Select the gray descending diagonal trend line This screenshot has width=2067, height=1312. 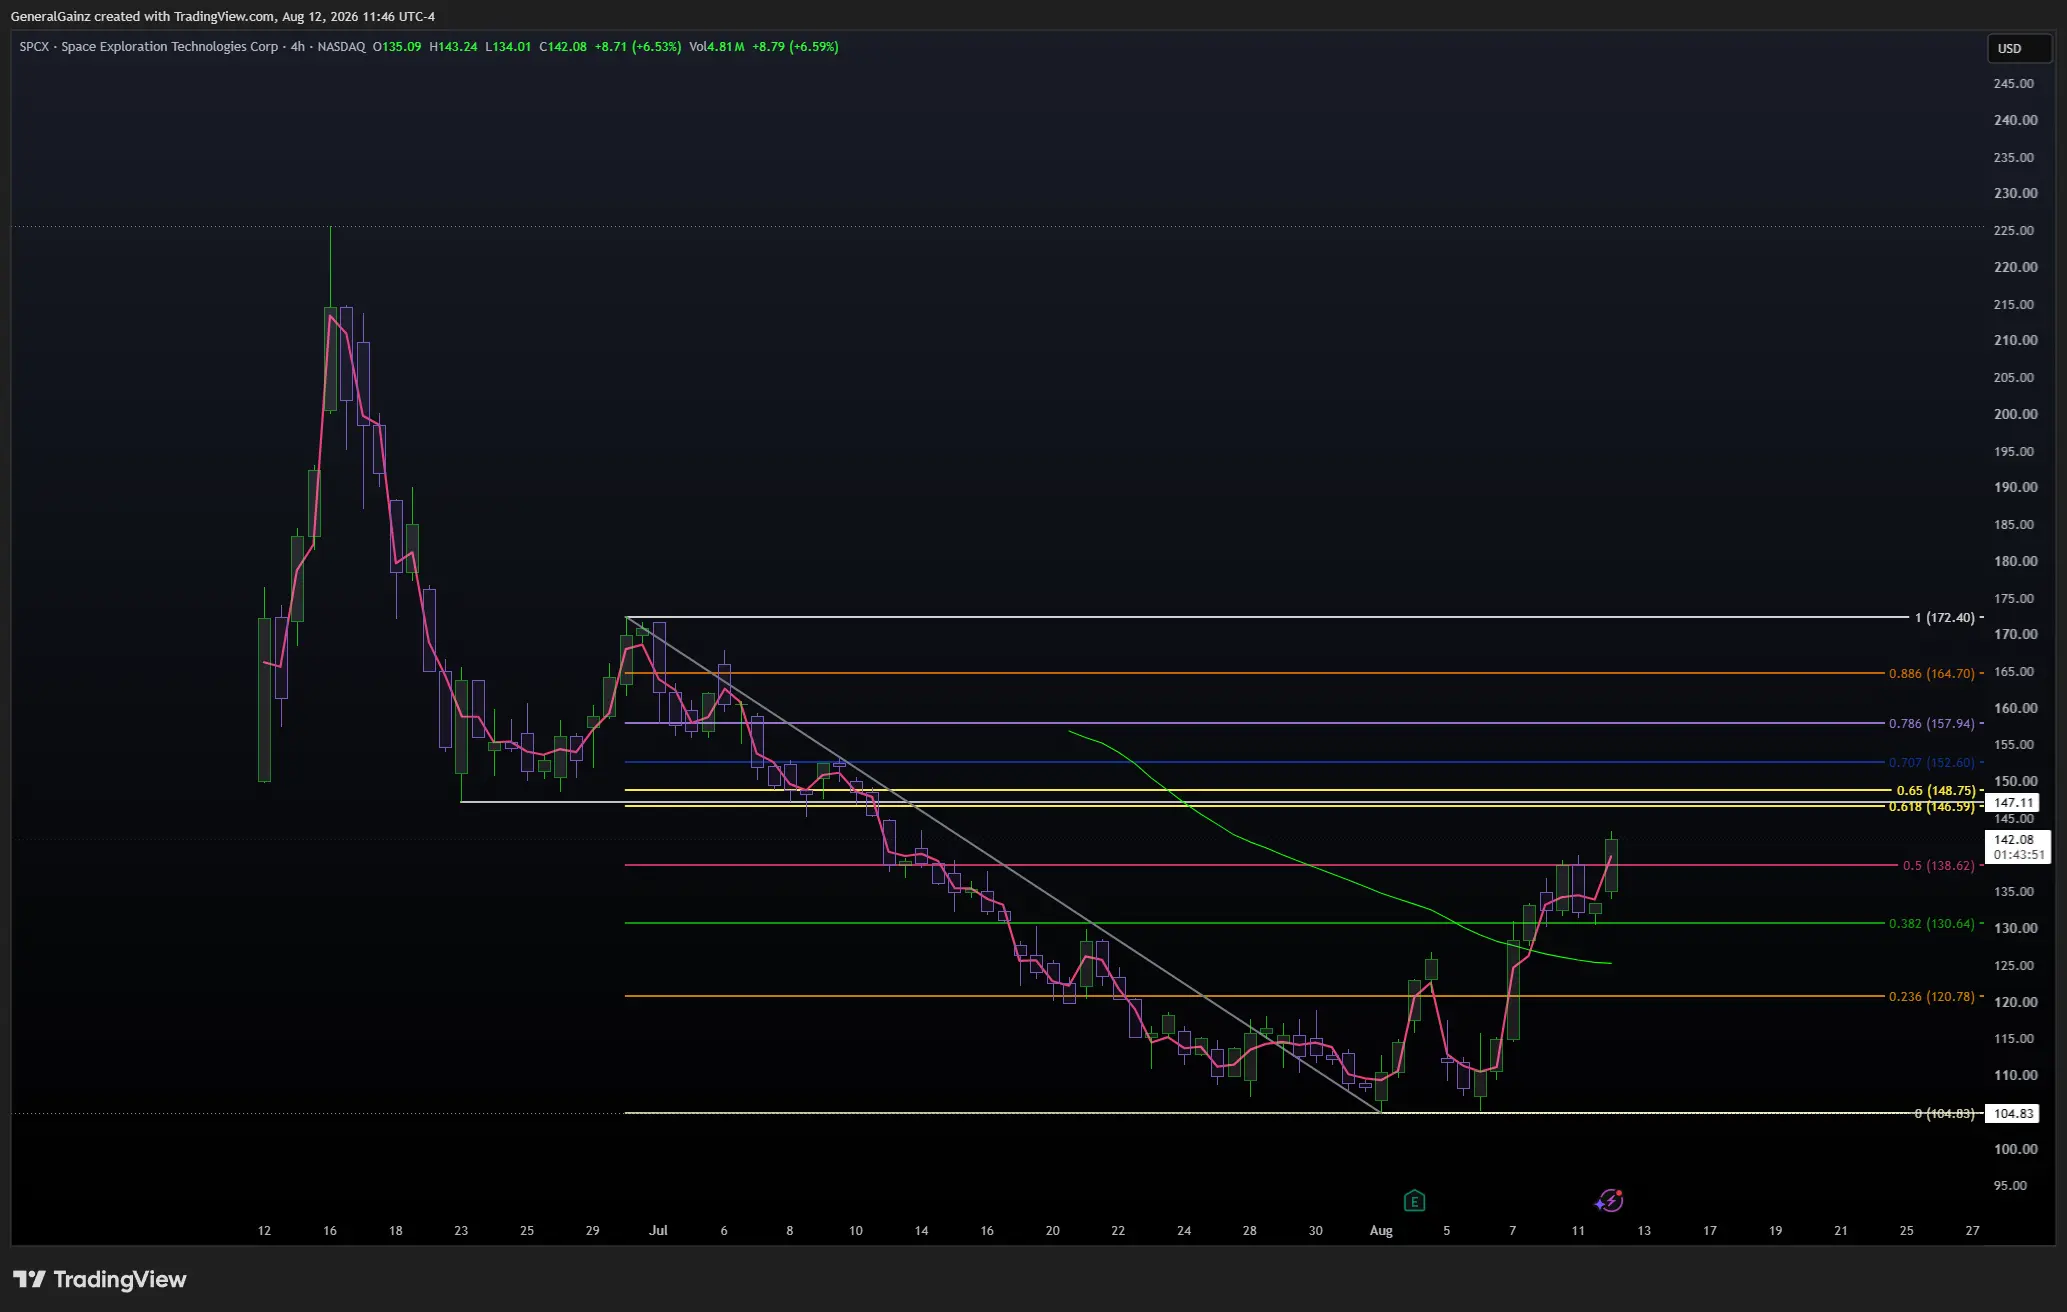point(1003,865)
